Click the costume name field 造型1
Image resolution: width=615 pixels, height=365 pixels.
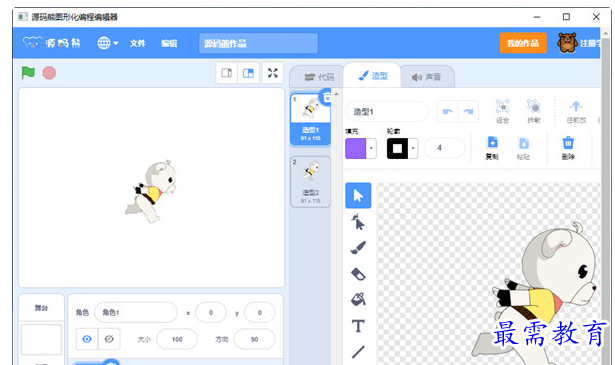pyautogui.click(x=387, y=112)
